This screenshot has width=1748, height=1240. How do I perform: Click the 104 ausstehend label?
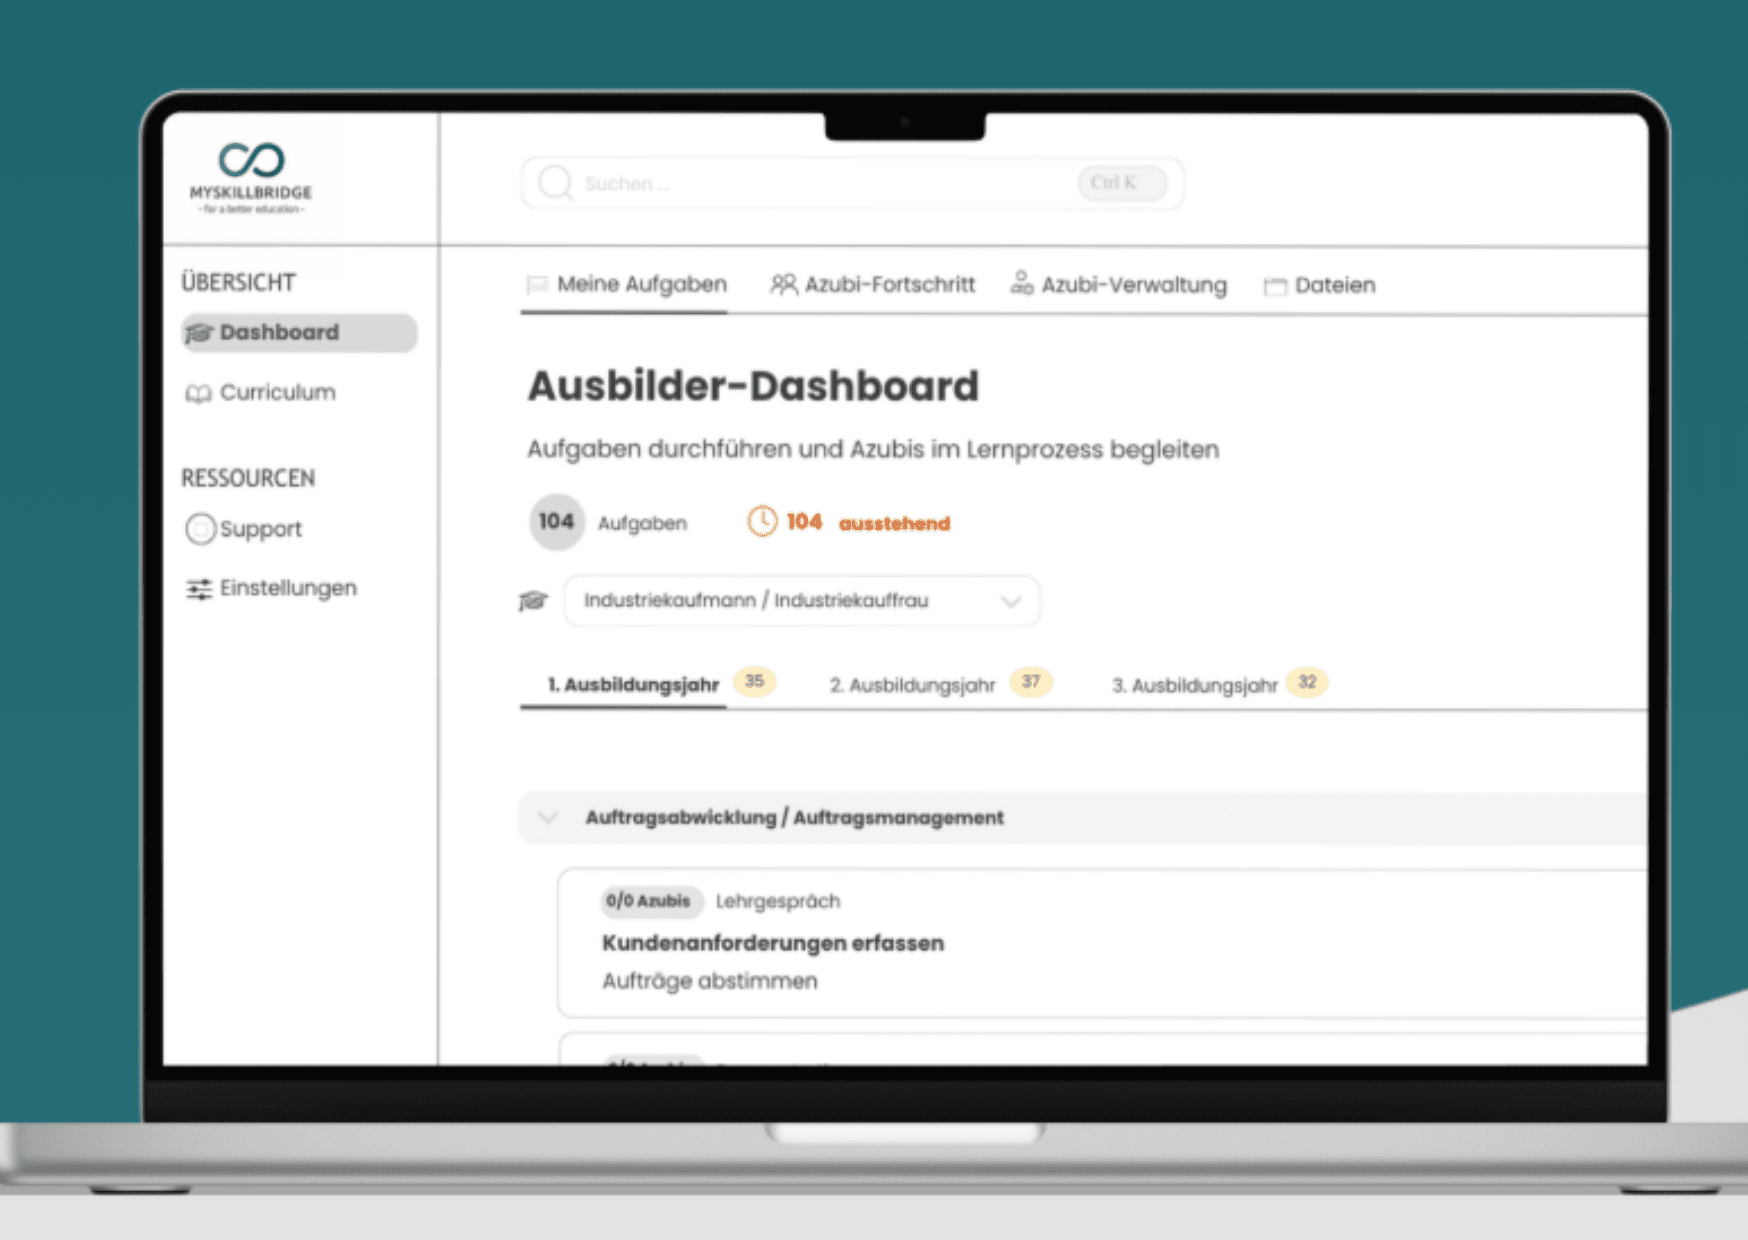[x=868, y=522]
